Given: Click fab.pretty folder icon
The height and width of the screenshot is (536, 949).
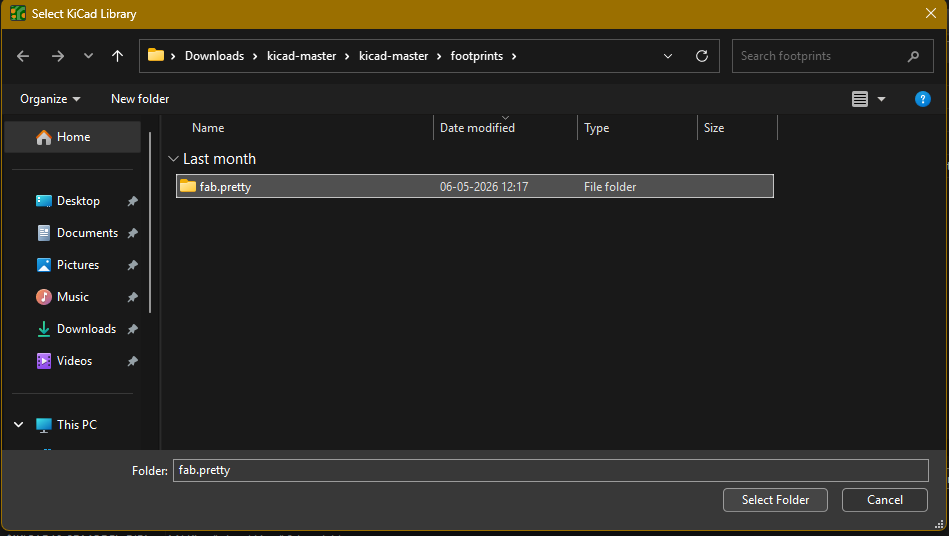Looking at the screenshot, I should click(188, 186).
